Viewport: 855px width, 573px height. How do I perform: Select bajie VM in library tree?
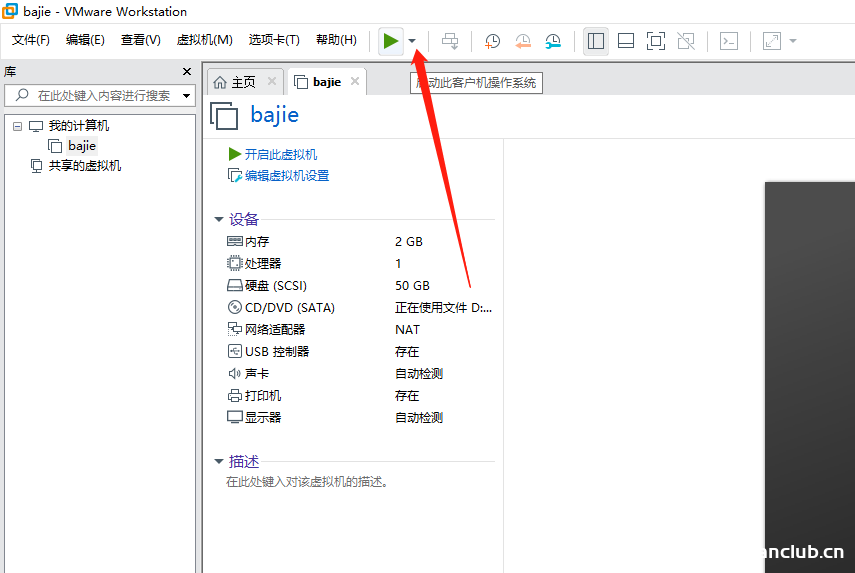(82, 146)
